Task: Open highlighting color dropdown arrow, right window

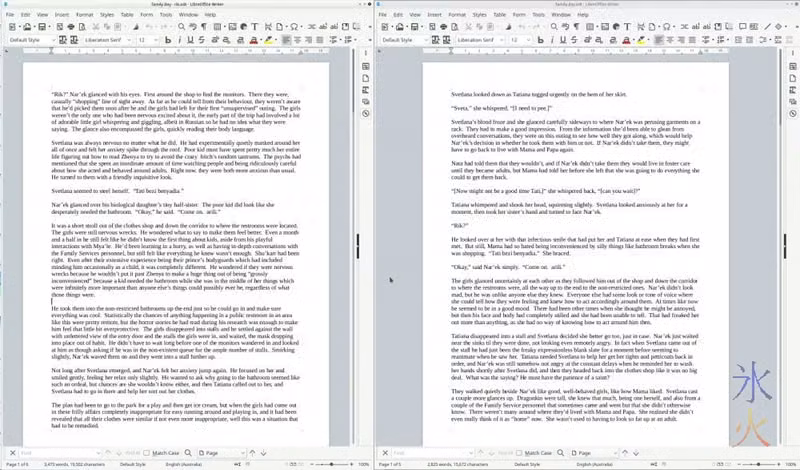Action: pyautogui.click(x=648, y=40)
